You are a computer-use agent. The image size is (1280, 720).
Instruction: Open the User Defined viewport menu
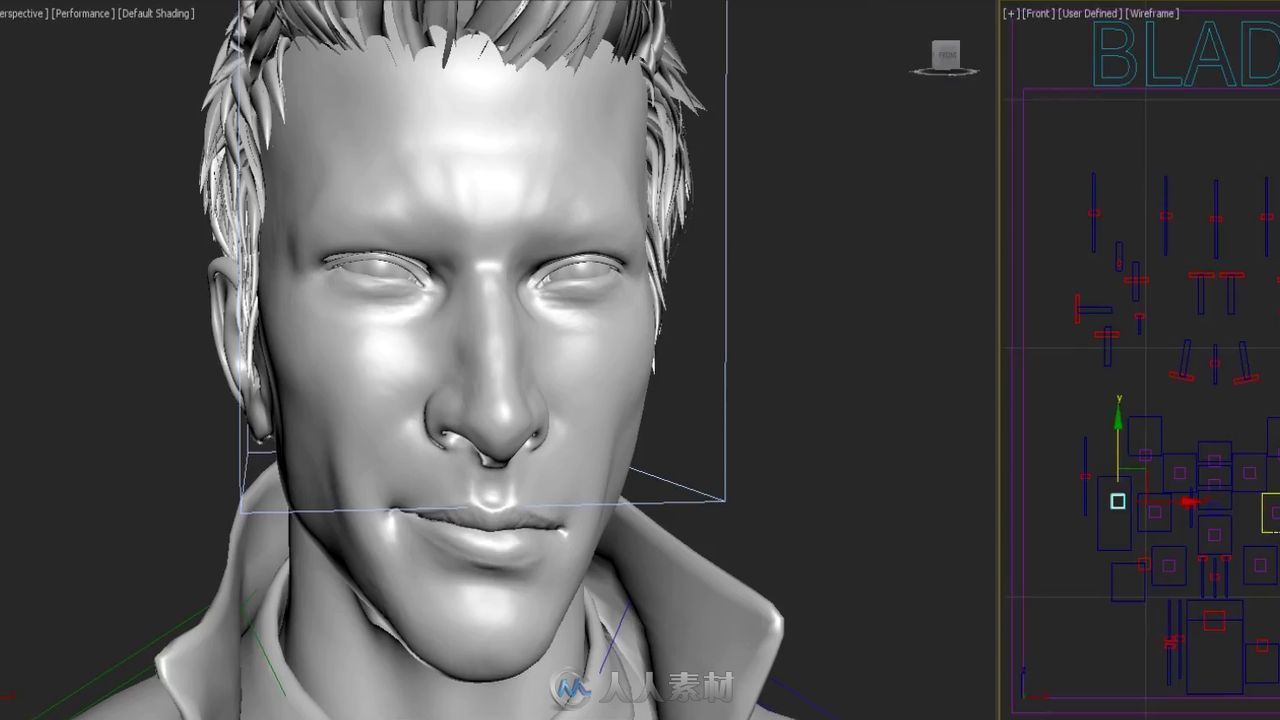[x=1089, y=13]
